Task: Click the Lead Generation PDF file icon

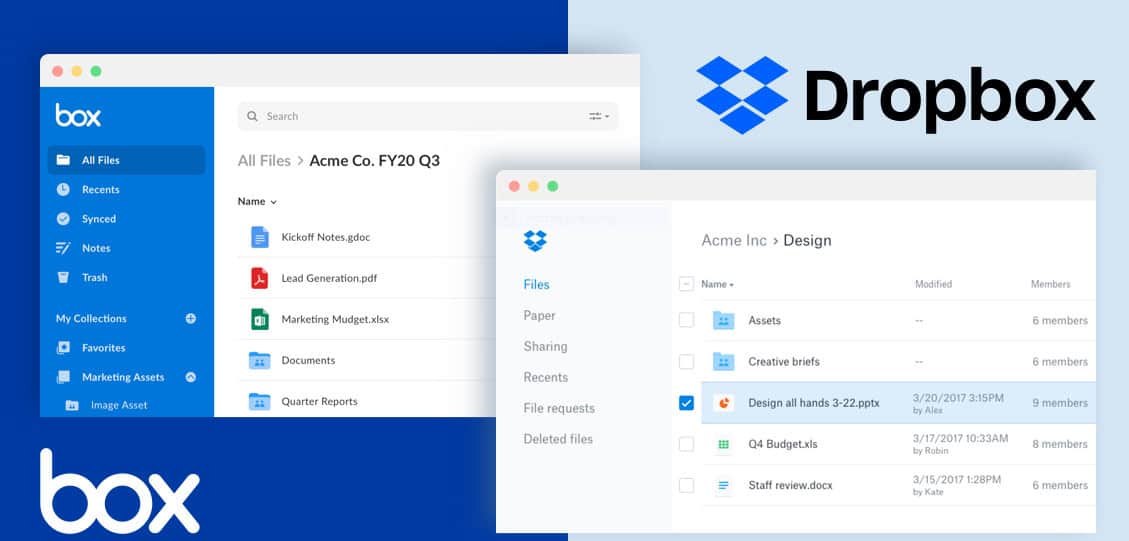Action: 259,278
